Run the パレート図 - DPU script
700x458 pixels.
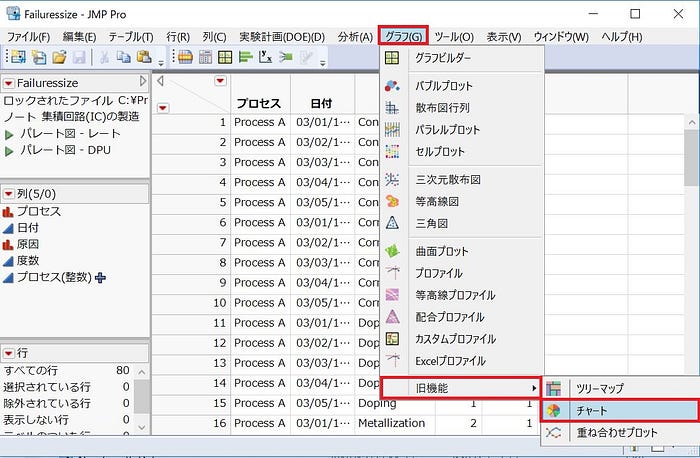click(8, 151)
